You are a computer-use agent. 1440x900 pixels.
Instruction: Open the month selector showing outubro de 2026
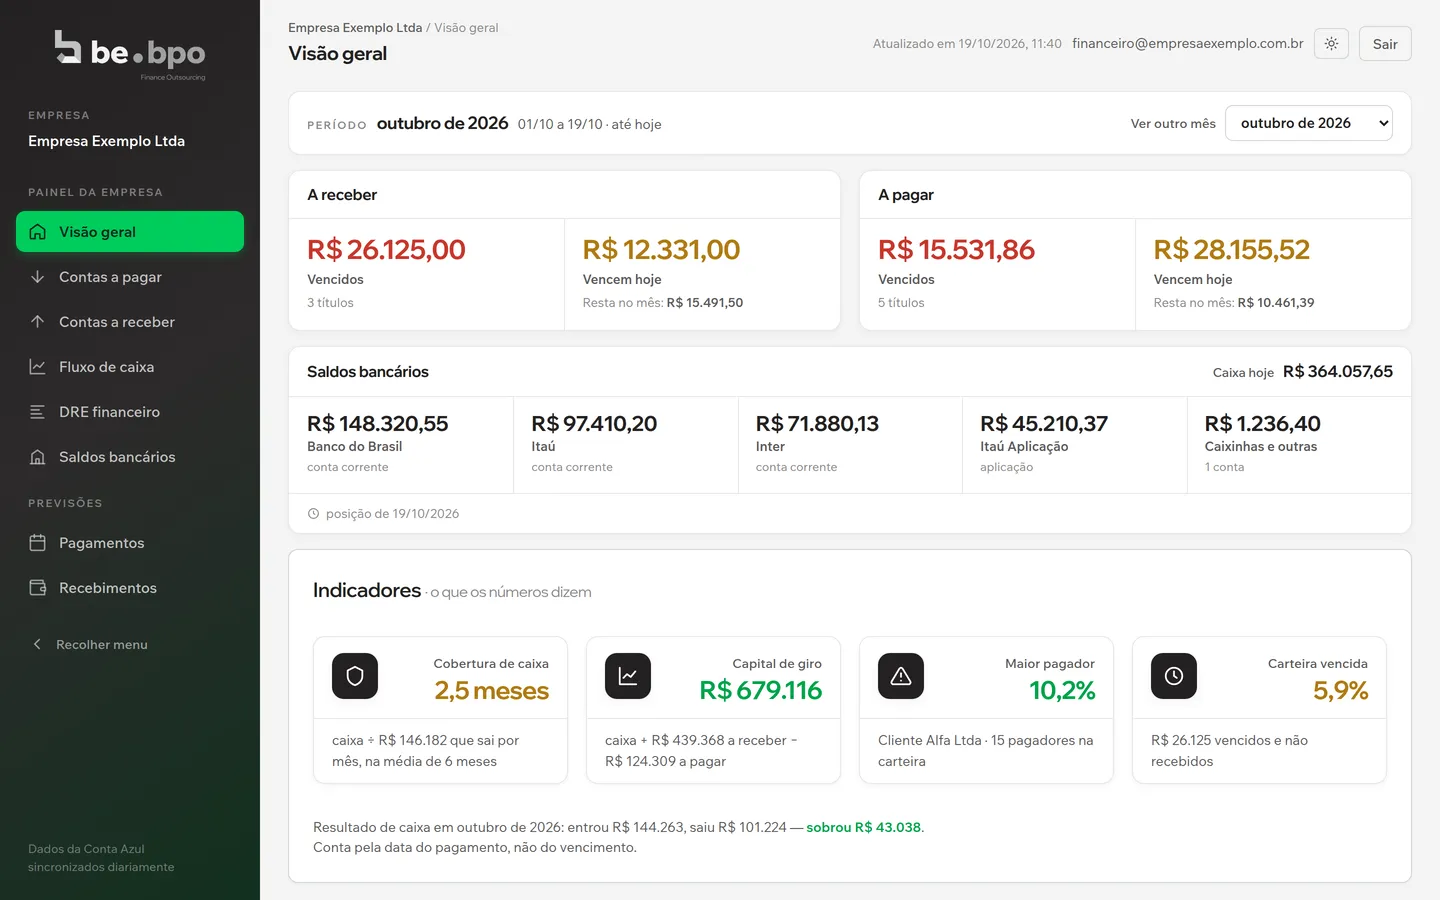[1308, 123]
